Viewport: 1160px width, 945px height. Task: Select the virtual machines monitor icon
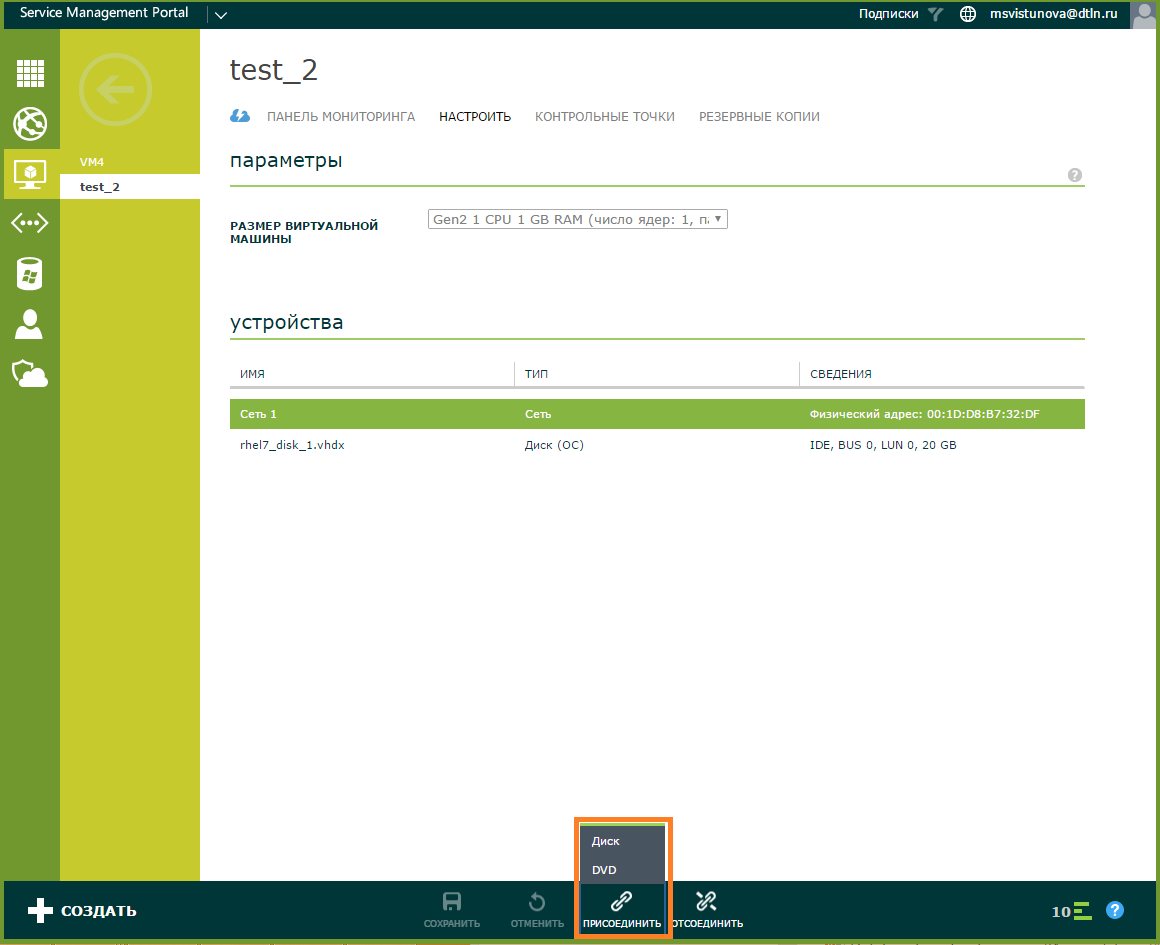30,174
